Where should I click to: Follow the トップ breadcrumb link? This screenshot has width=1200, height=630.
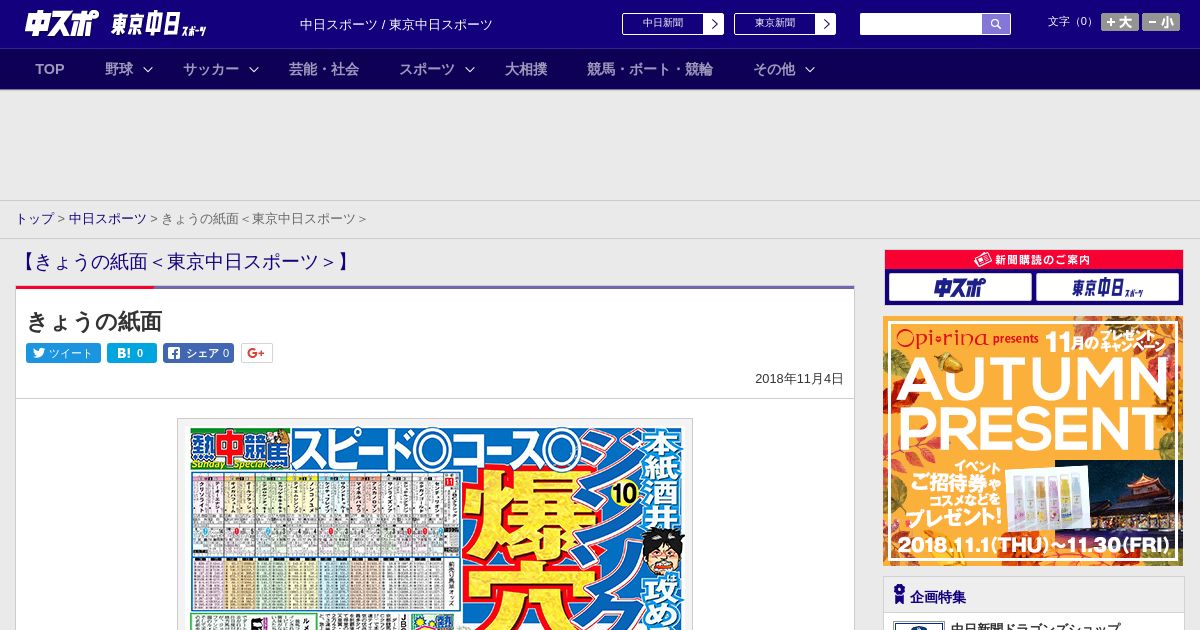(x=34, y=218)
